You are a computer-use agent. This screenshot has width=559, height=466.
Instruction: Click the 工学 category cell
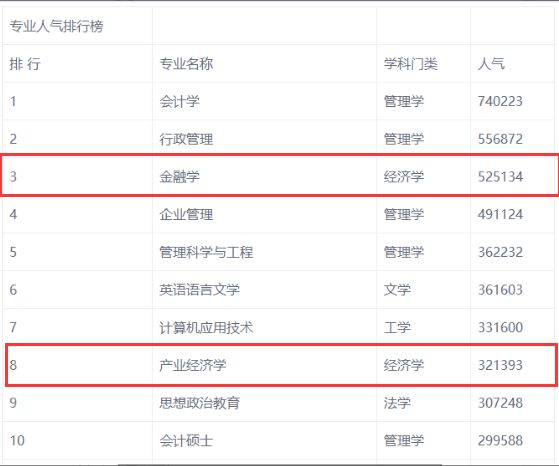(397, 328)
